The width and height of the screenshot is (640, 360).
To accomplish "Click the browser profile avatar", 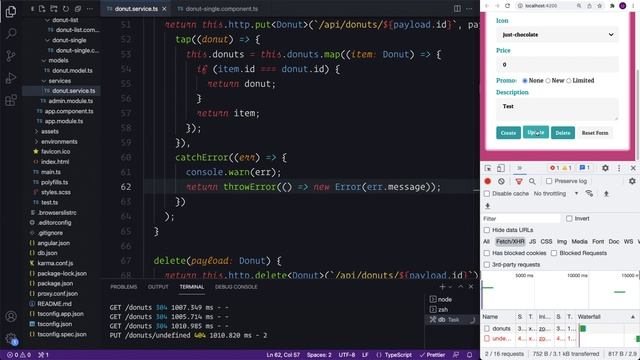I will [622, 6].
